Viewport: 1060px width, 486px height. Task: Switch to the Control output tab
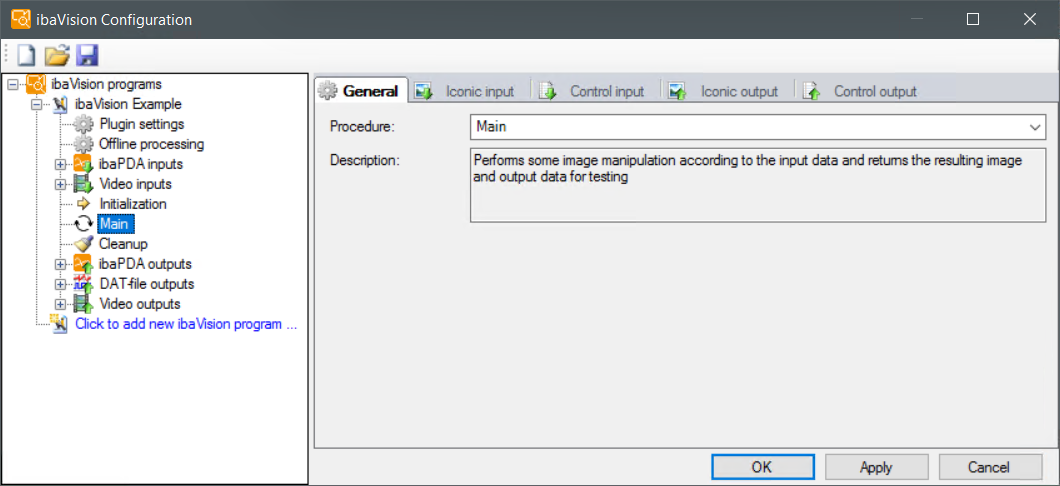tap(859, 91)
